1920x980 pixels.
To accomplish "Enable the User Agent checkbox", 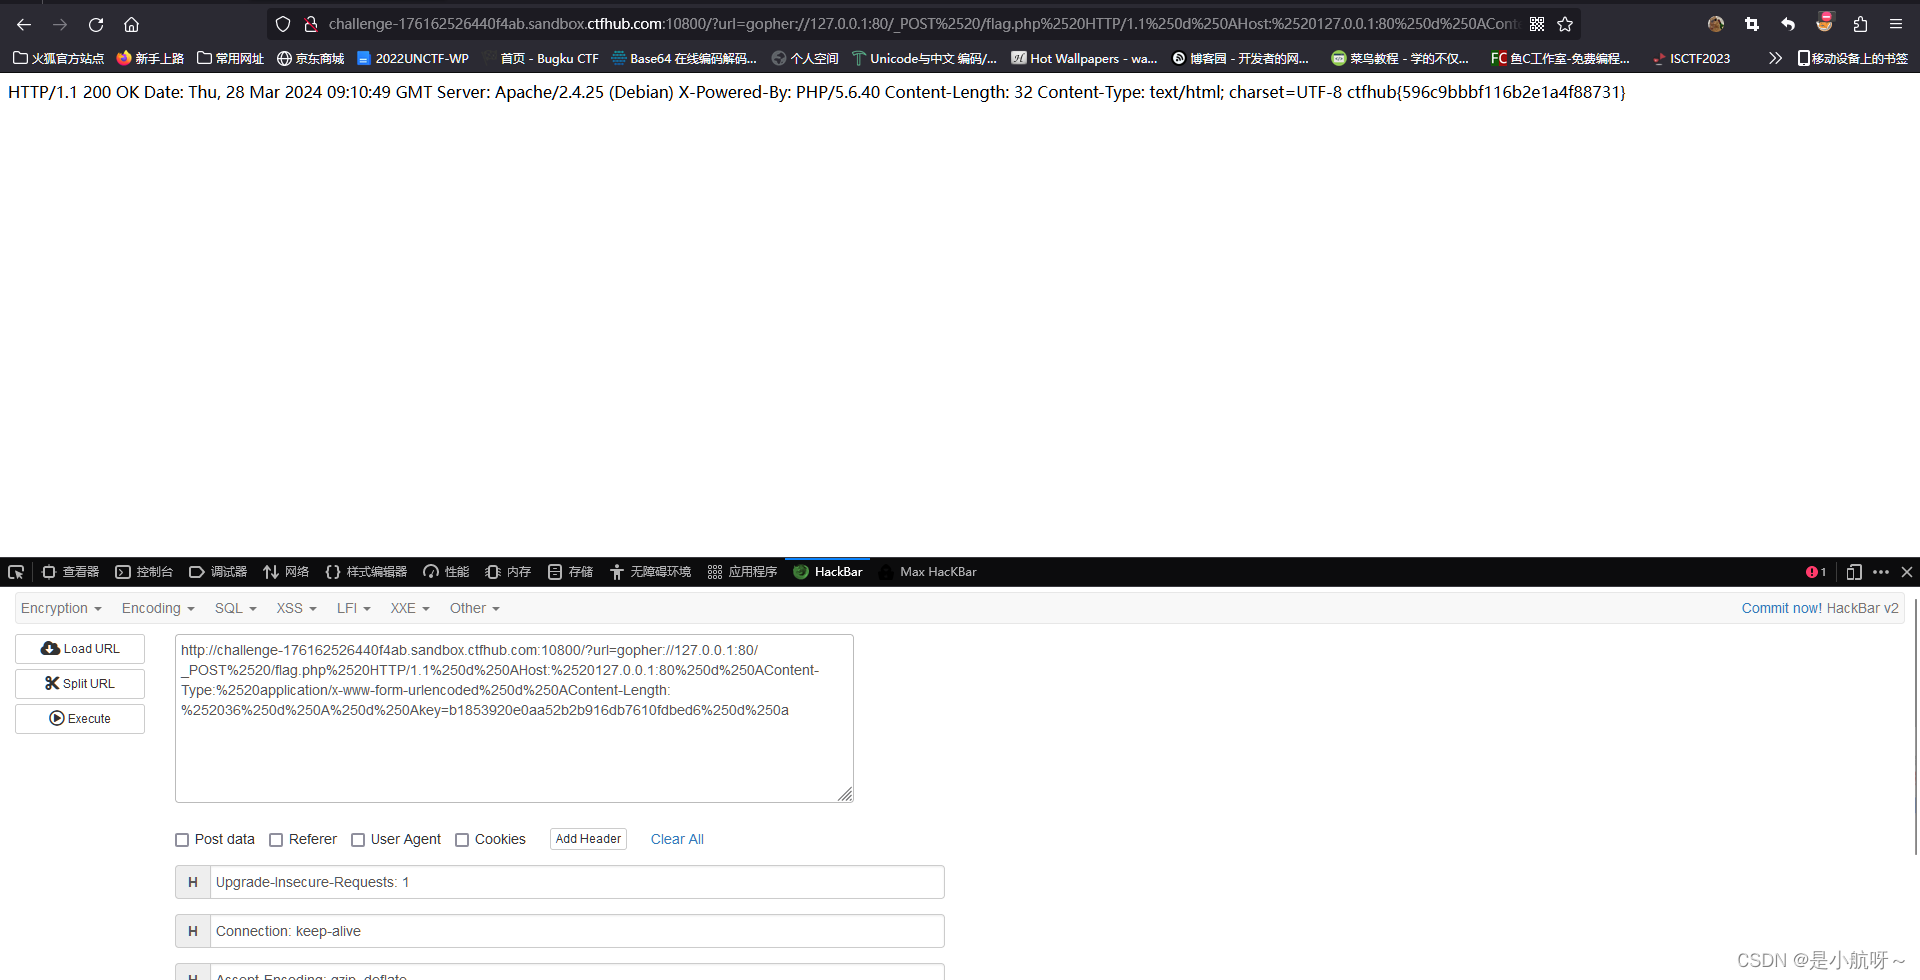I will [x=357, y=839].
